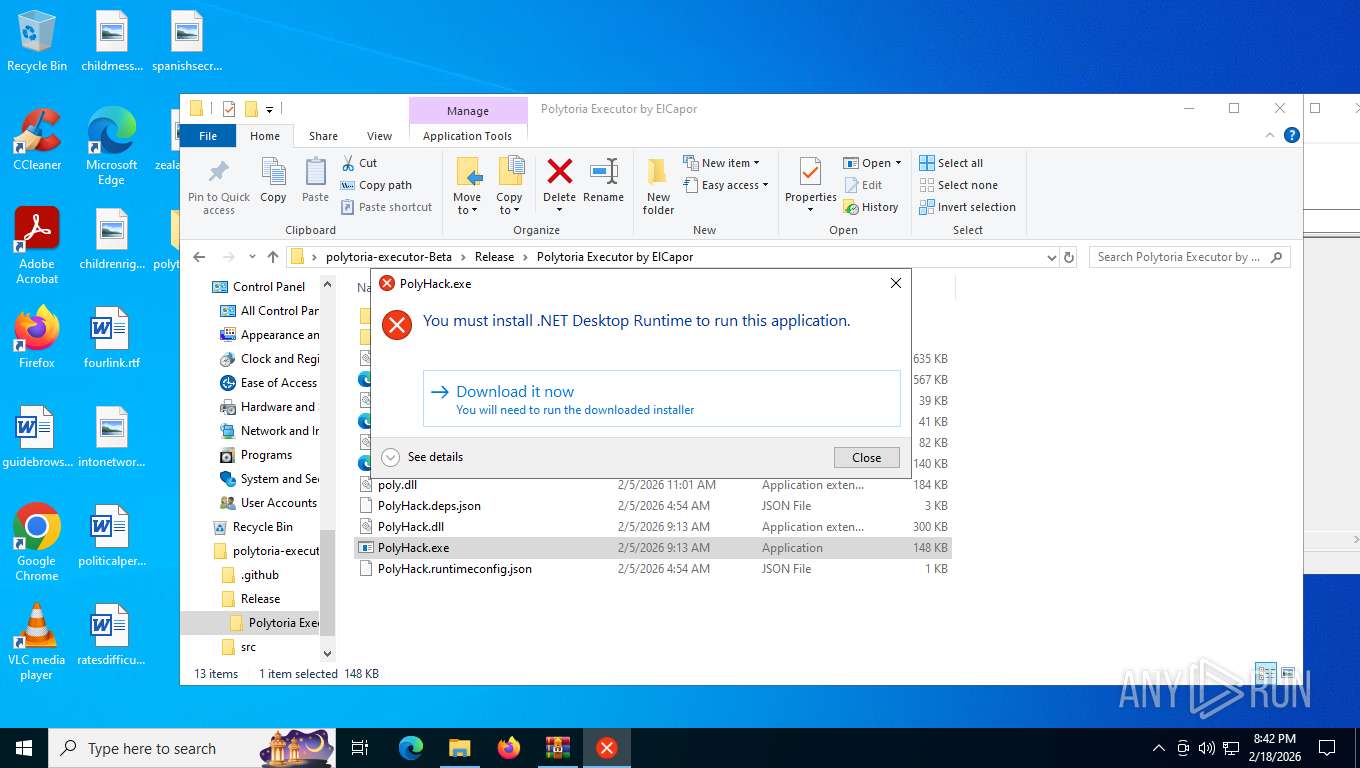Click the red Delete icon
Screen dimensions: 1360x768
click(560, 172)
